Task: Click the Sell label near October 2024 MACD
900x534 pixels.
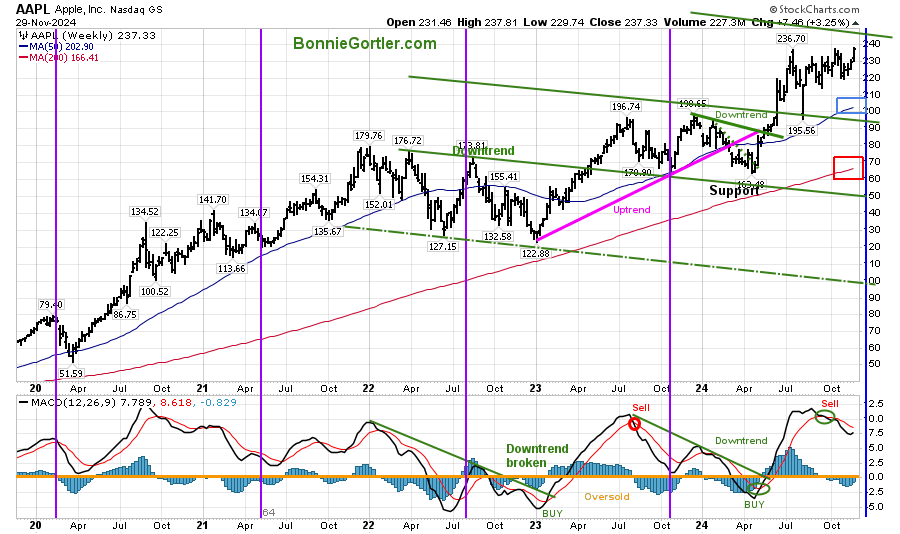Action: click(x=830, y=404)
